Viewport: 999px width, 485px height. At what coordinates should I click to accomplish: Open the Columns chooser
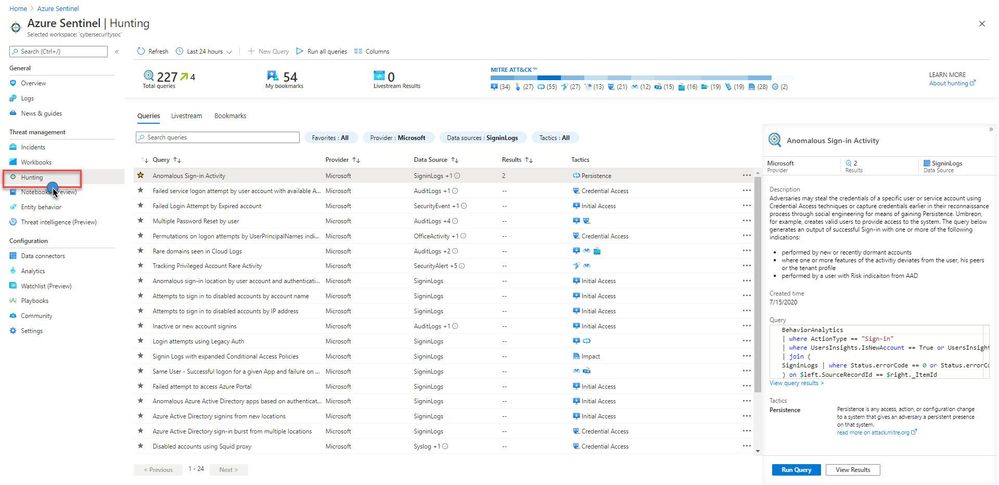pos(371,52)
